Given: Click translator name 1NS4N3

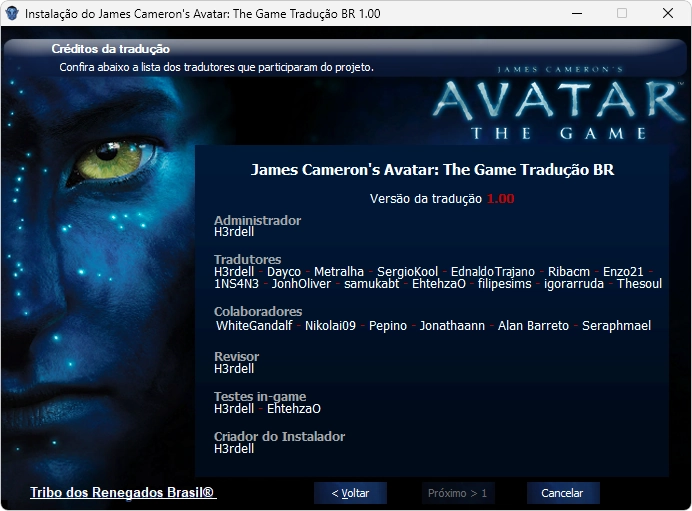Looking at the screenshot, I should click(x=236, y=284).
